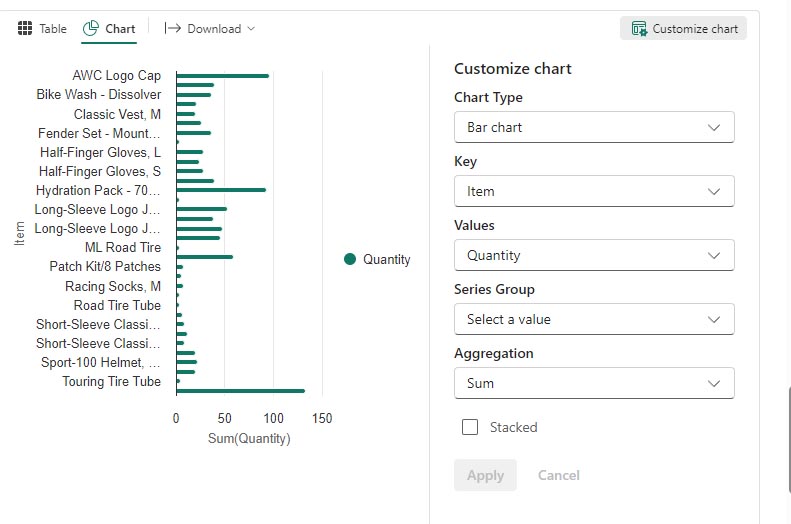Viewport: 791px width, 524px height.
Task: Click the Download arrow icon
Action: pos(173,28)
